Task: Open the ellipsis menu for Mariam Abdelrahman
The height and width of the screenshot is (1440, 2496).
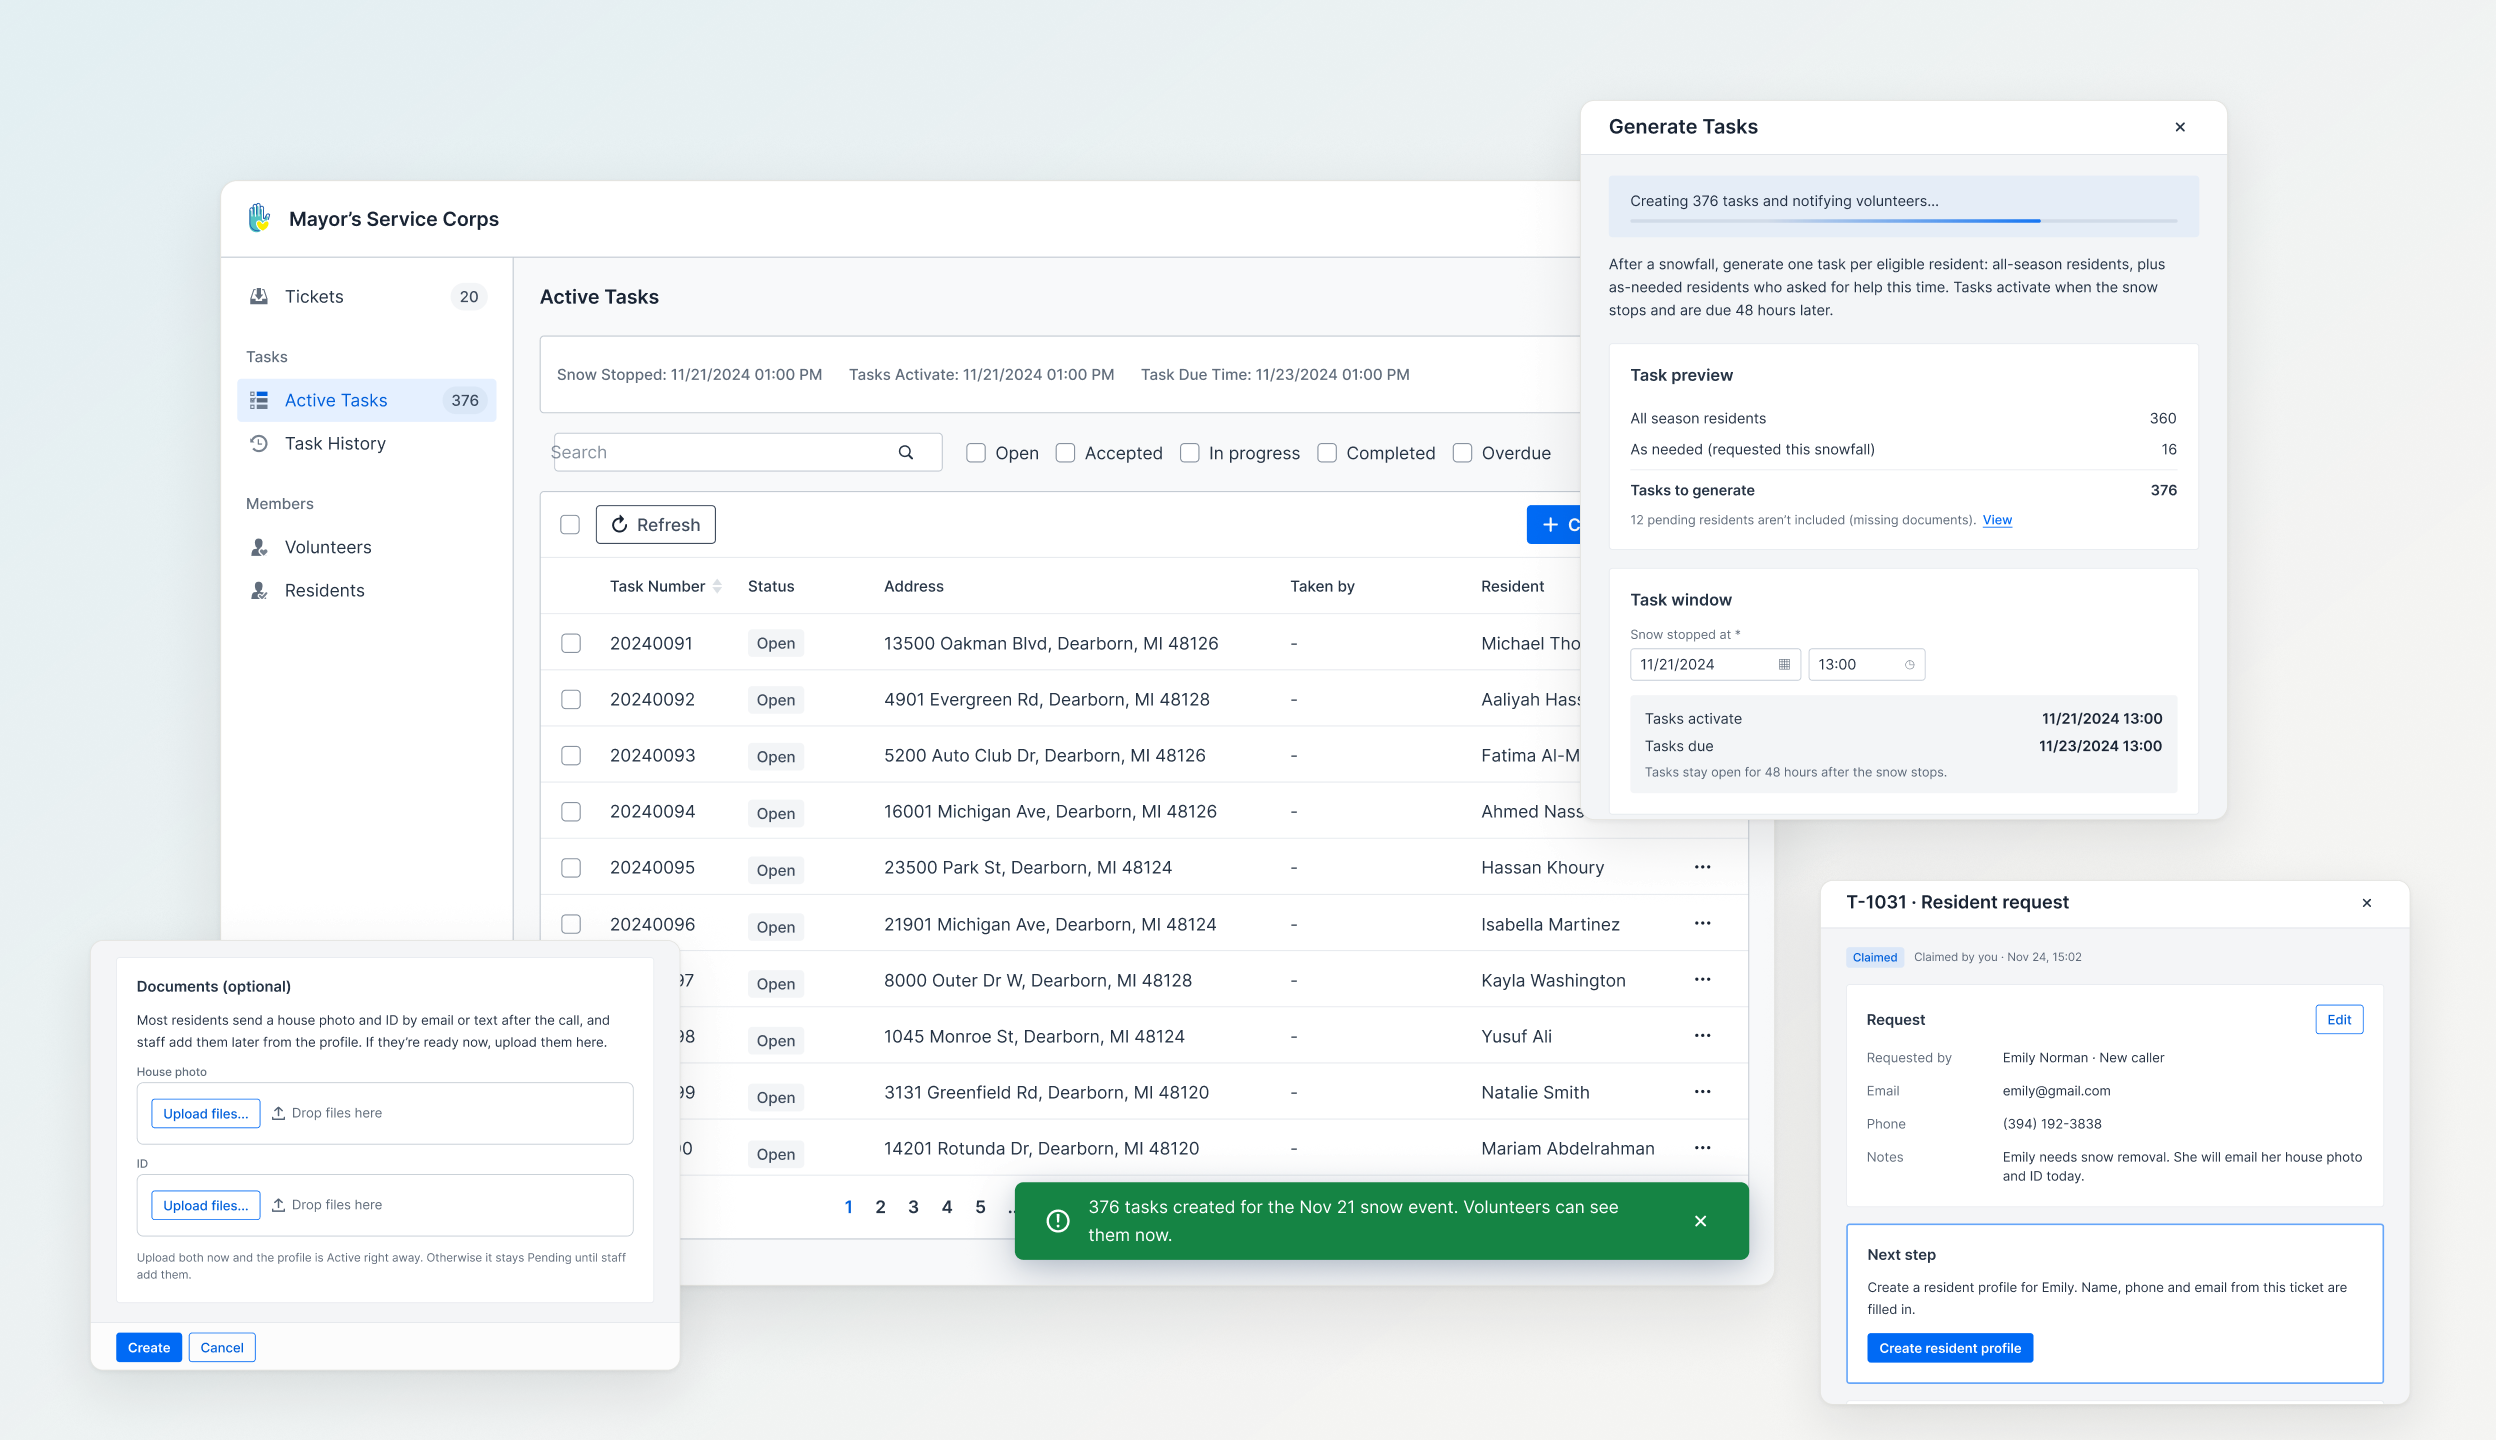Action: pos(1702,1147)
